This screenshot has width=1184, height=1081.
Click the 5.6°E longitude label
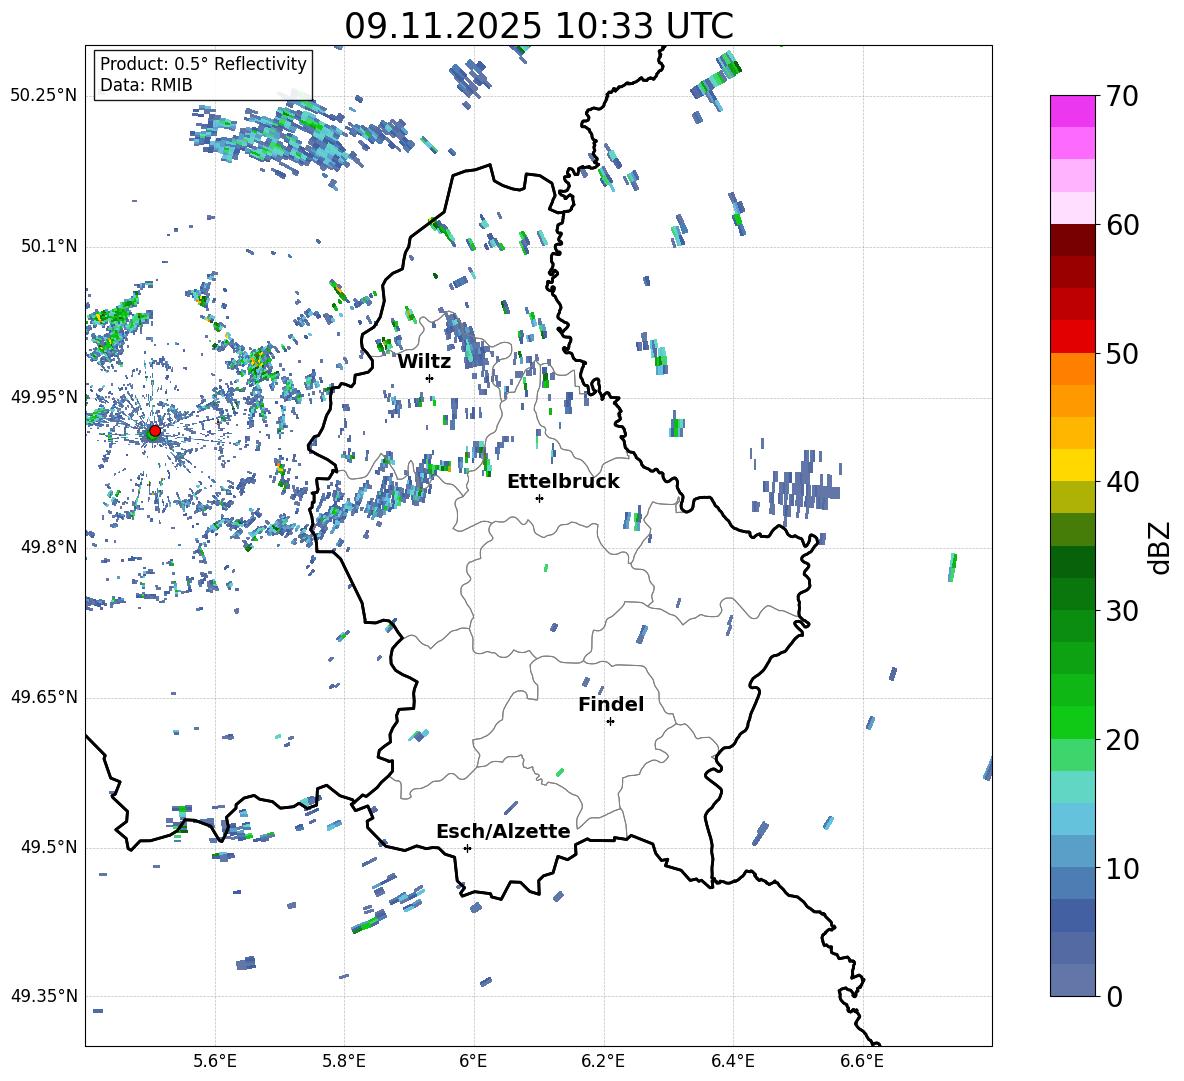point(215,1061)
